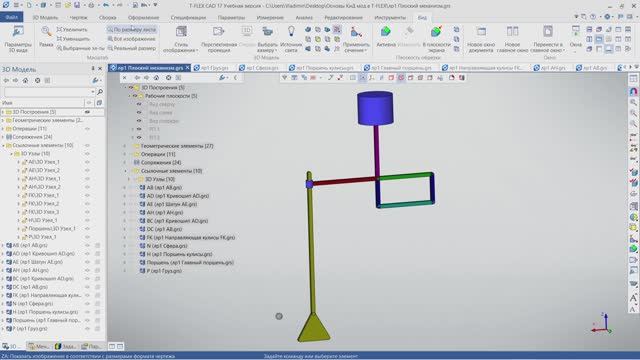
Task: Close the 3D Модель panel
Action: 100,69
